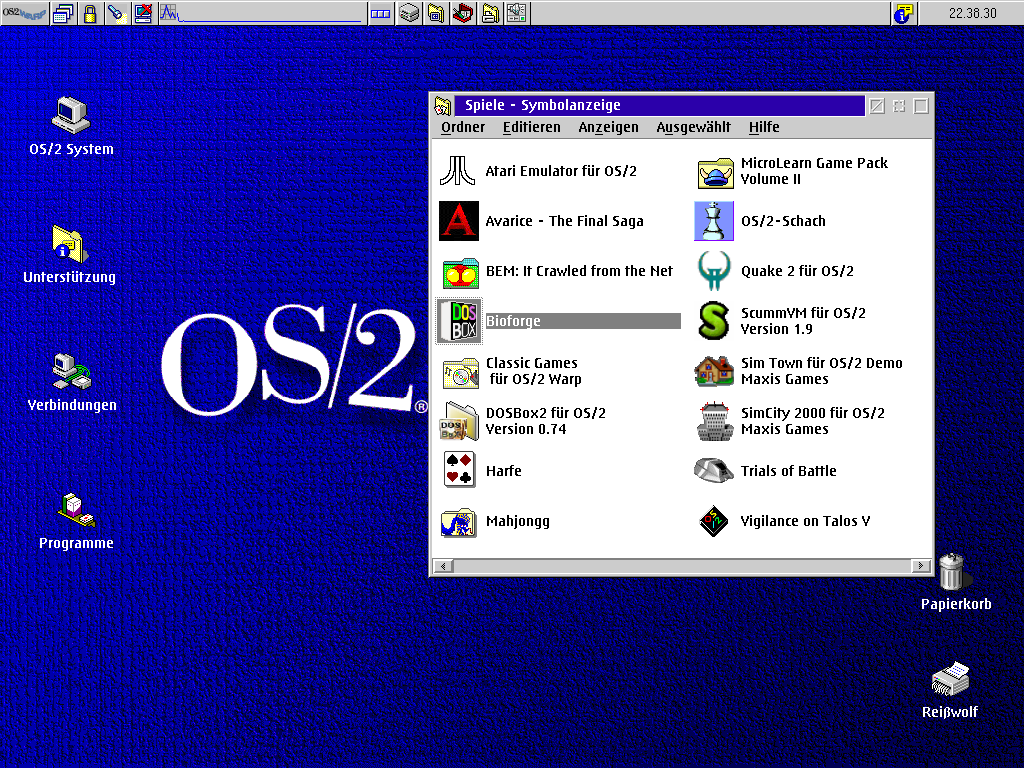Image resolution: width=1024 pixels, height=768 pixels.
Task: Open the Classic Games für OS/2 Warp folder
Action: tap(460, 372)
